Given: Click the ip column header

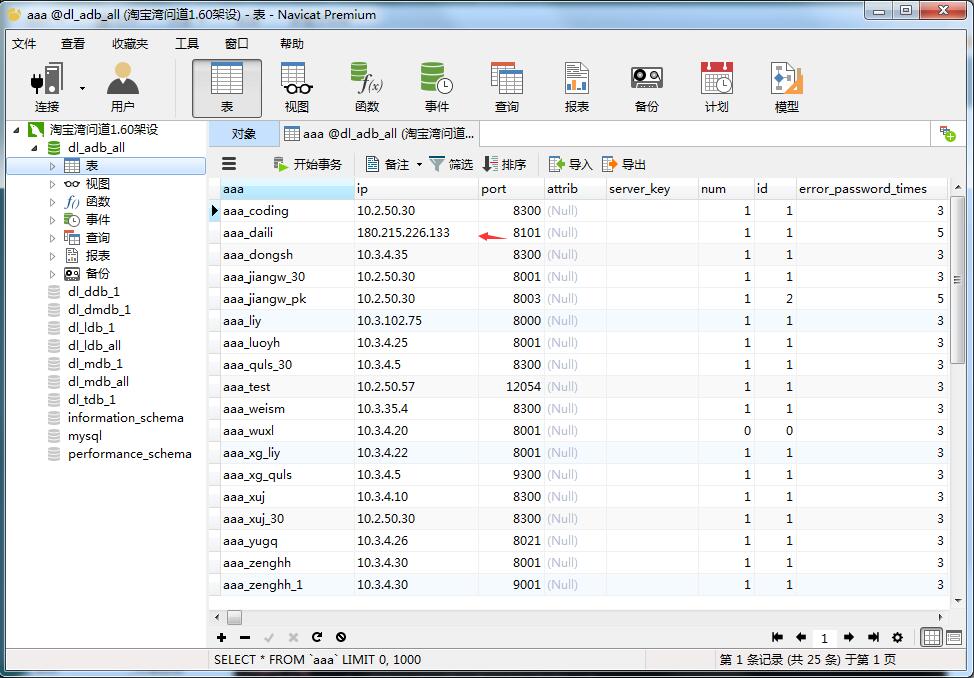Looking at the screenshot, I should point(416,189).
